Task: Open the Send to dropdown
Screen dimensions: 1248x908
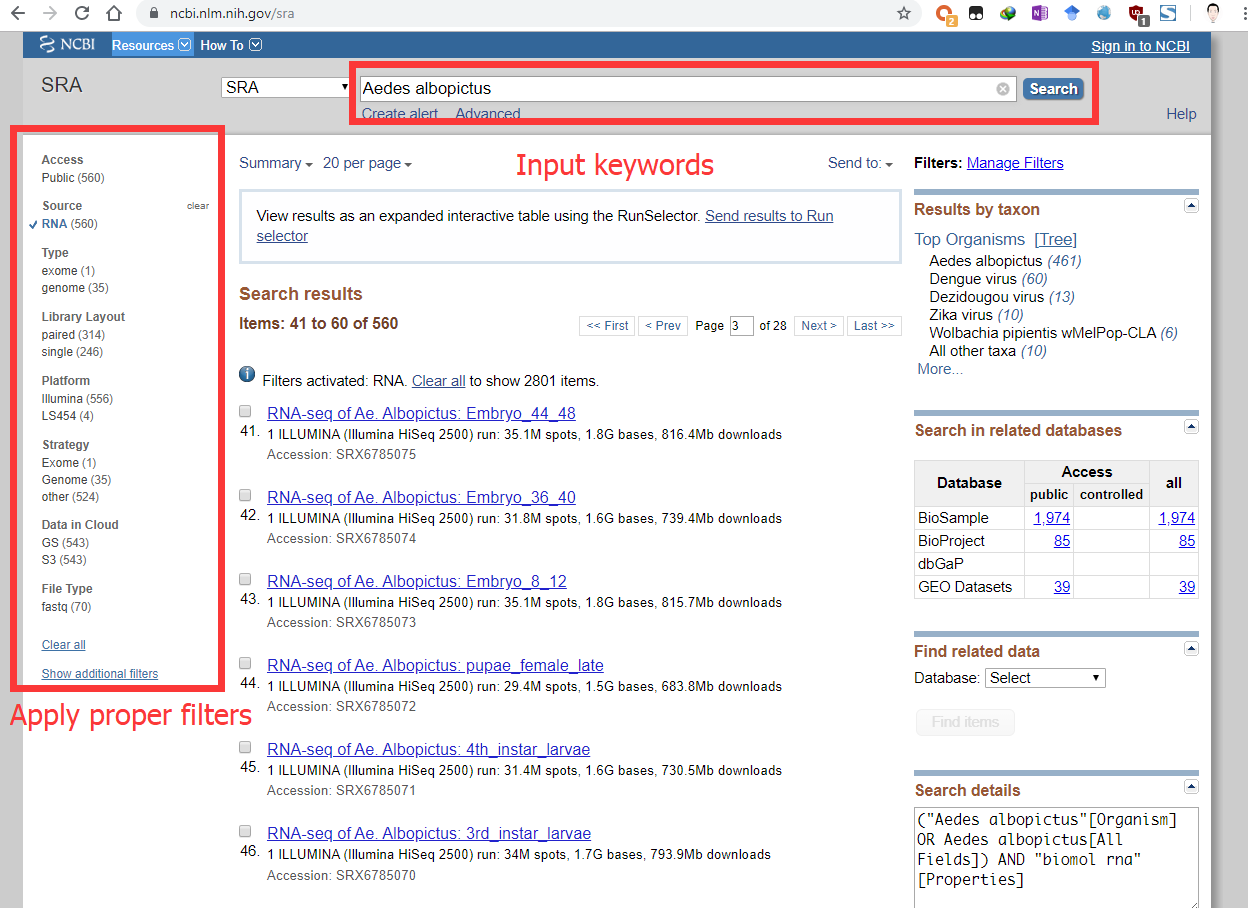Action: point(860,164)
